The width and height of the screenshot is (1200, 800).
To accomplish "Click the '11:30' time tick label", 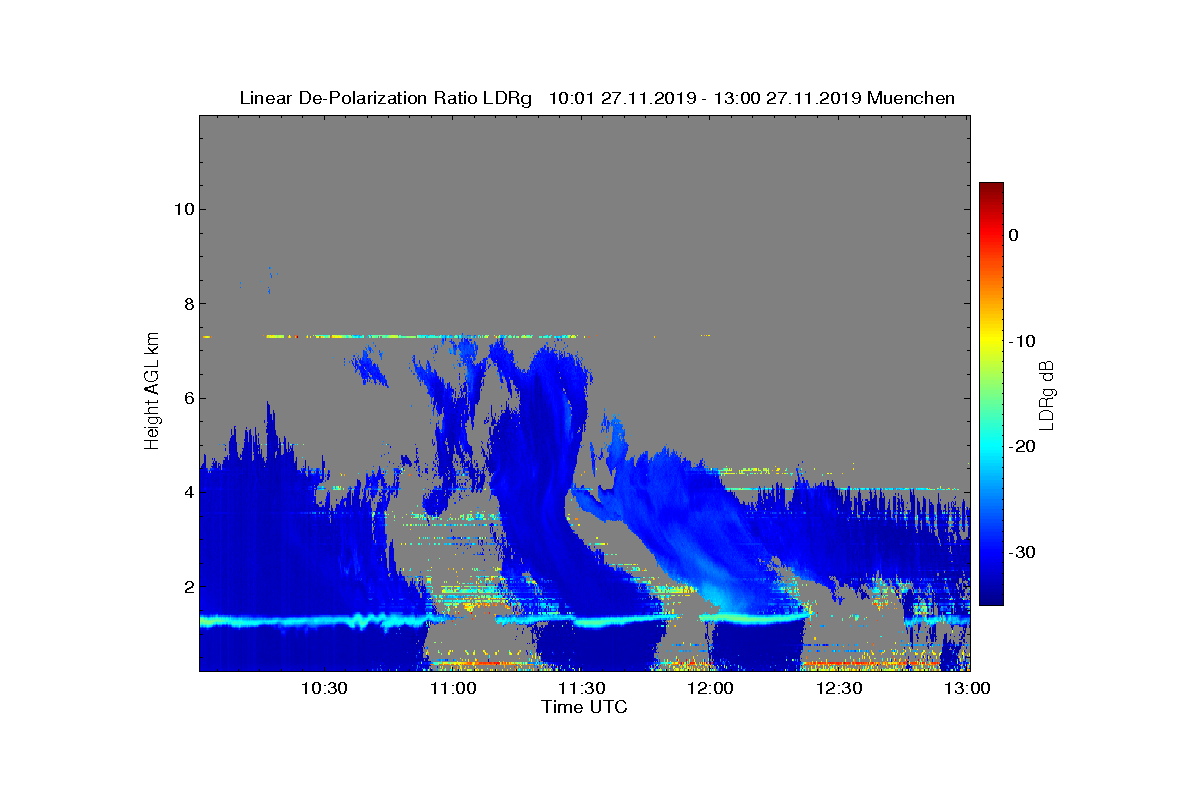I will 581,688.
